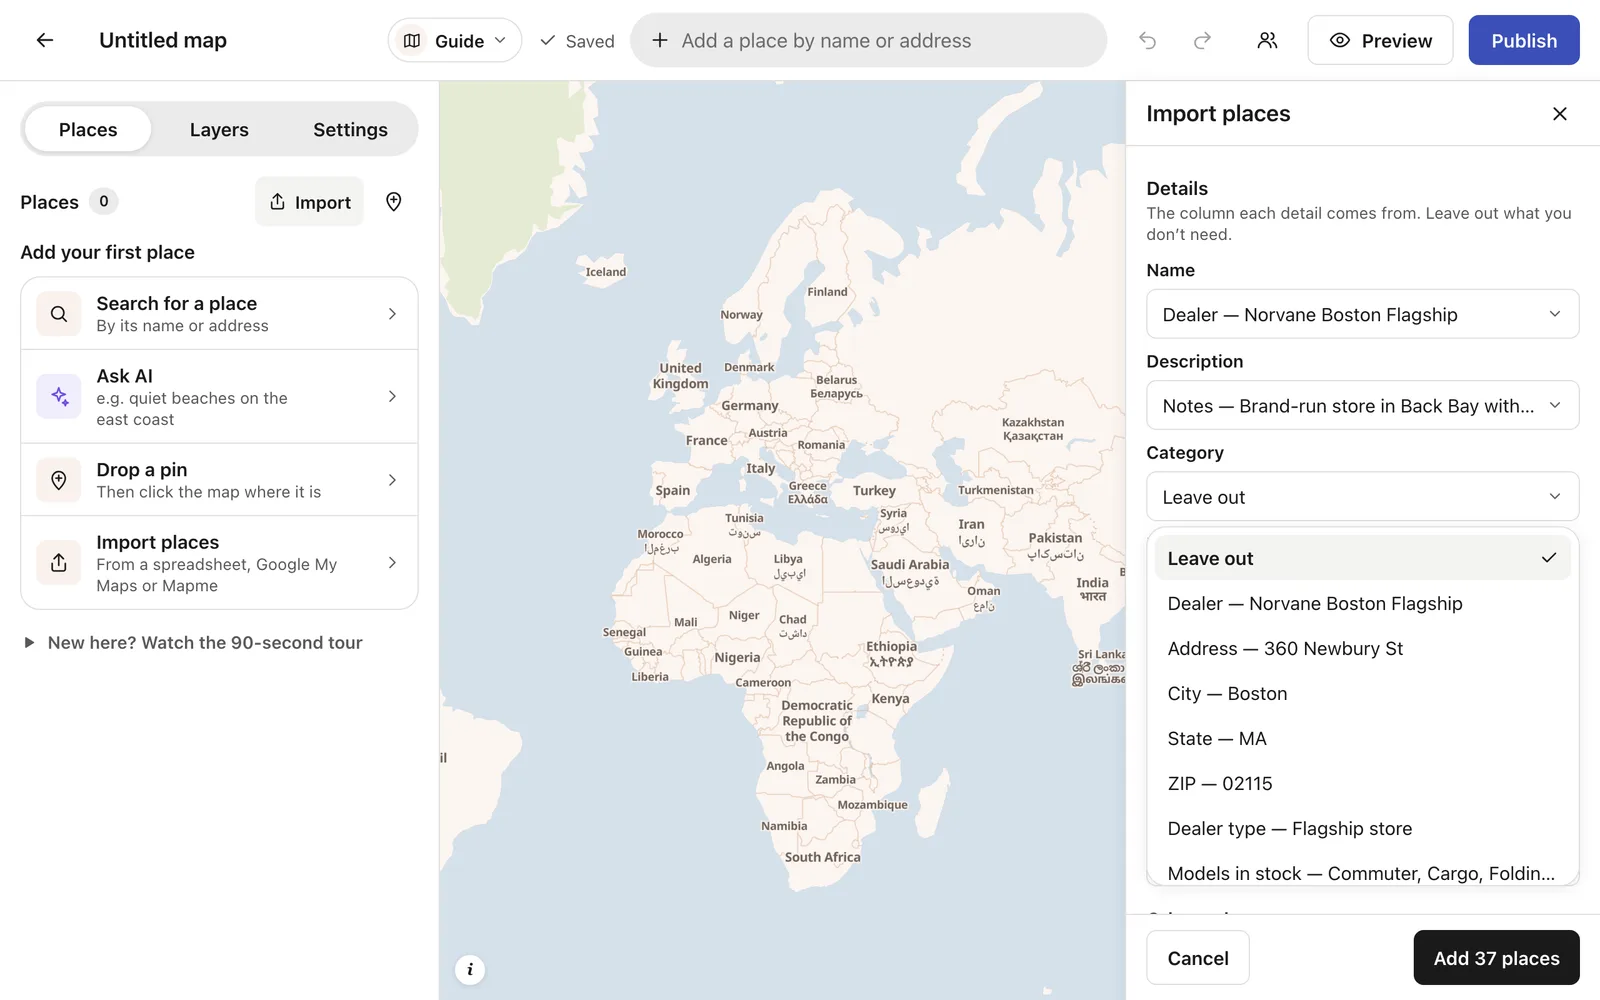Switch to the Settings tab
The width and height of the screenshot is (1600, 1000).
(350, 130)
